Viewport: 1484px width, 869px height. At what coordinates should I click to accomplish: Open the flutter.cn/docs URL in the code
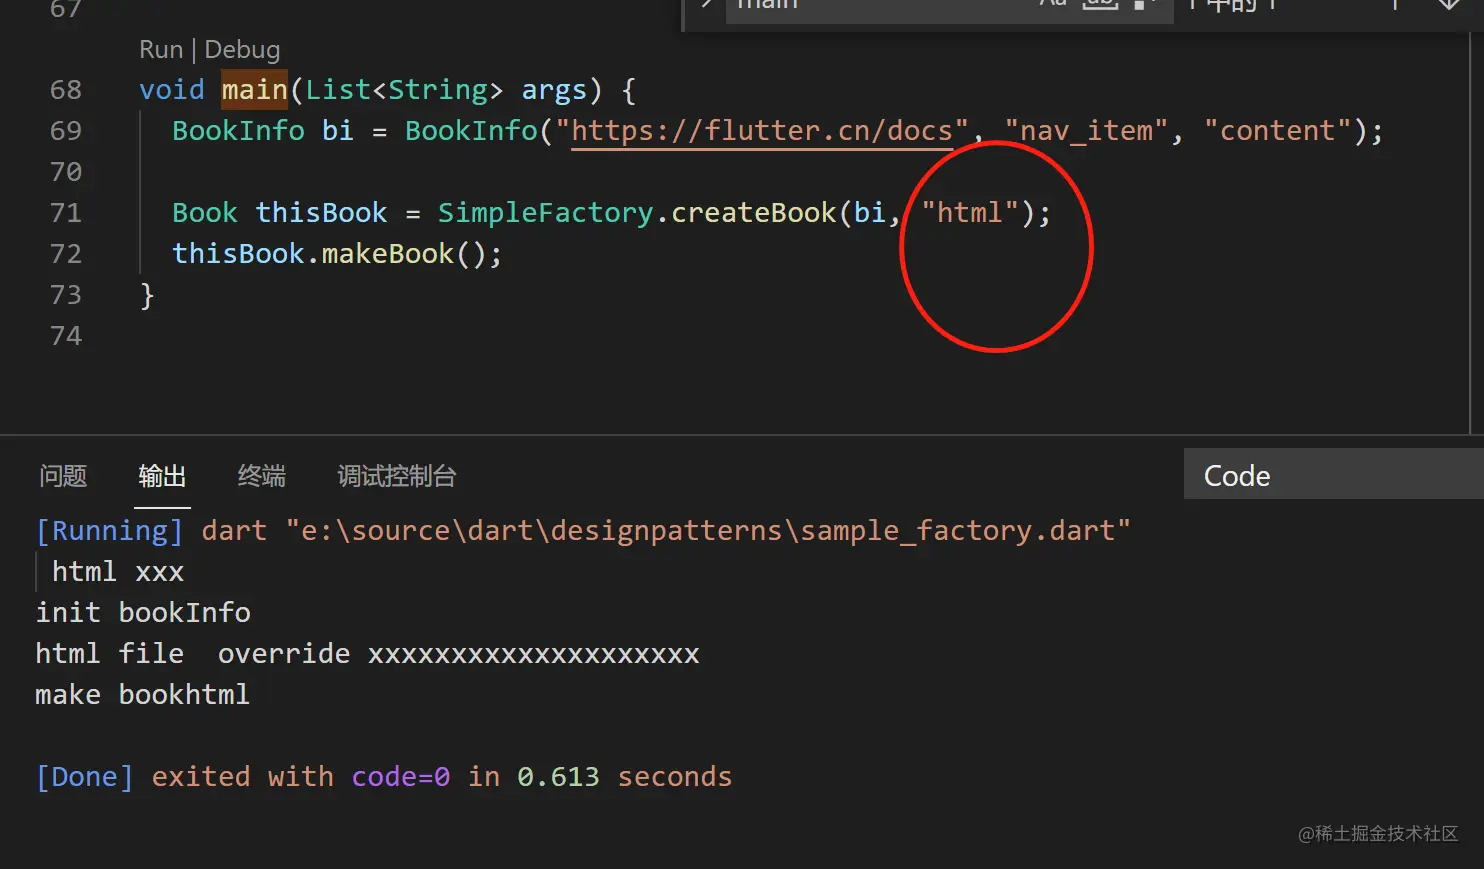coord(761,131)
